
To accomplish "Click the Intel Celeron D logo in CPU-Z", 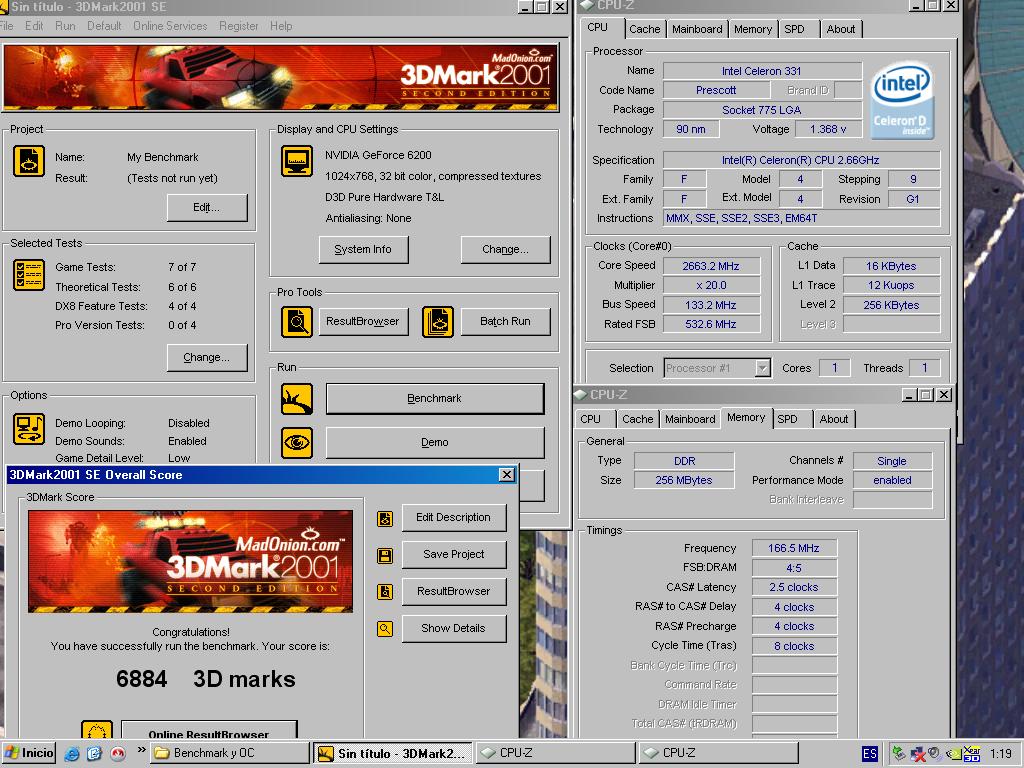I will click(902, 101).
